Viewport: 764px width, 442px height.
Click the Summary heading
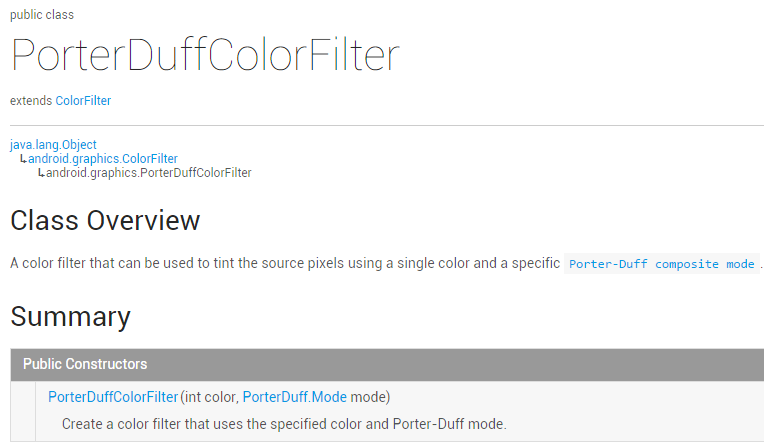pyautogui.click(x=70, y=316)
